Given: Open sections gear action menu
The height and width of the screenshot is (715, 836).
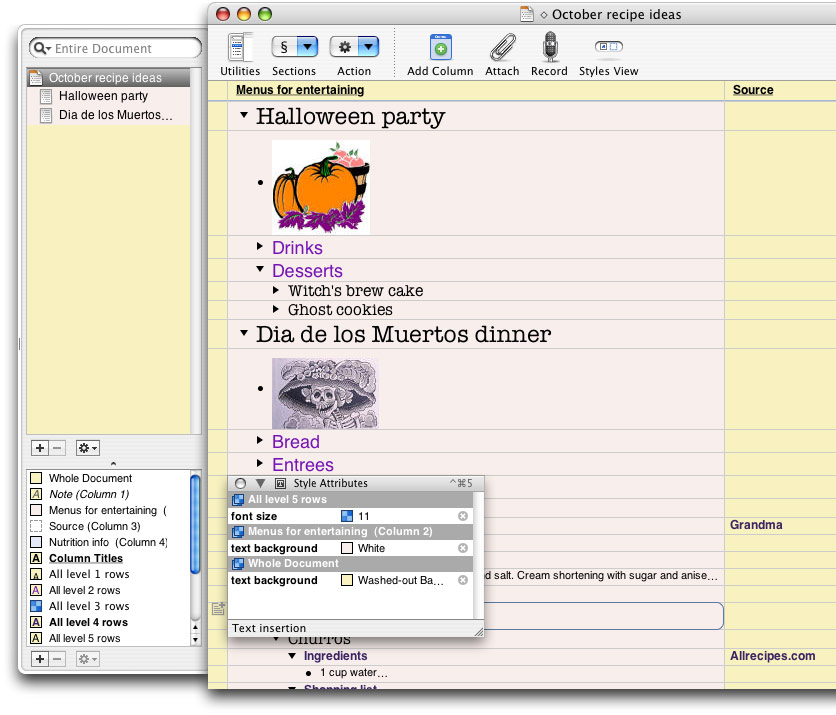Looking at the screenshot, I should 87,448.
